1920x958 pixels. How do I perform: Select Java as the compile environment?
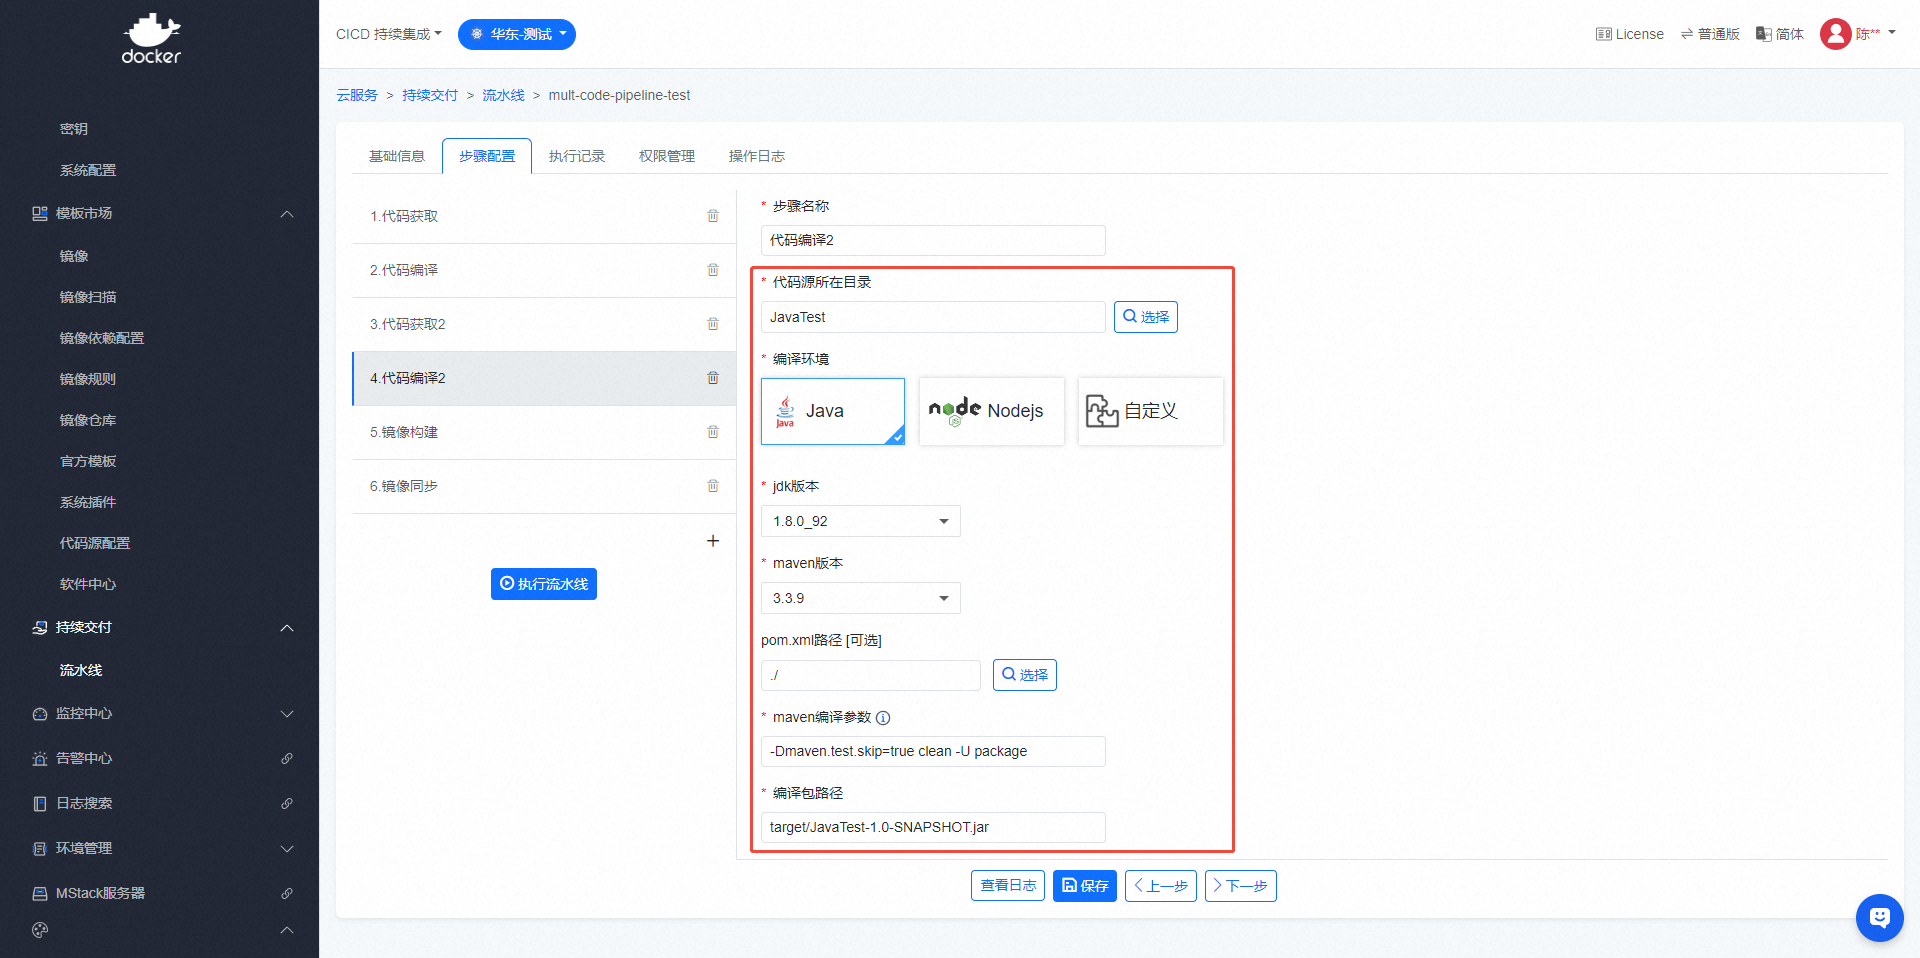(832, 411)
